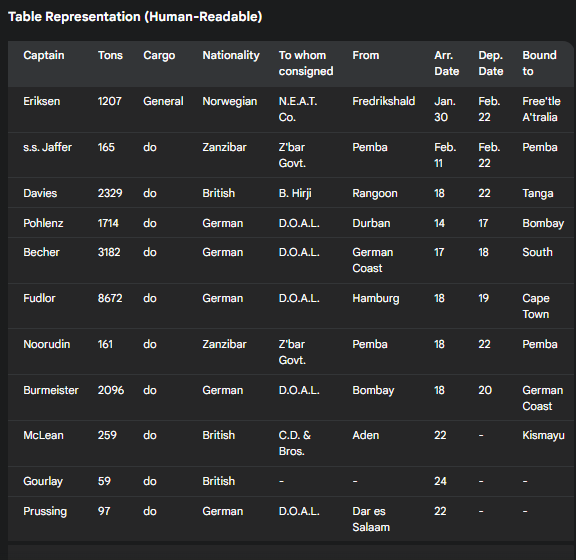Viewport: 576px width, 560px height.
Task: Click the 'General' cargo cell
Action: pos(163,101)
